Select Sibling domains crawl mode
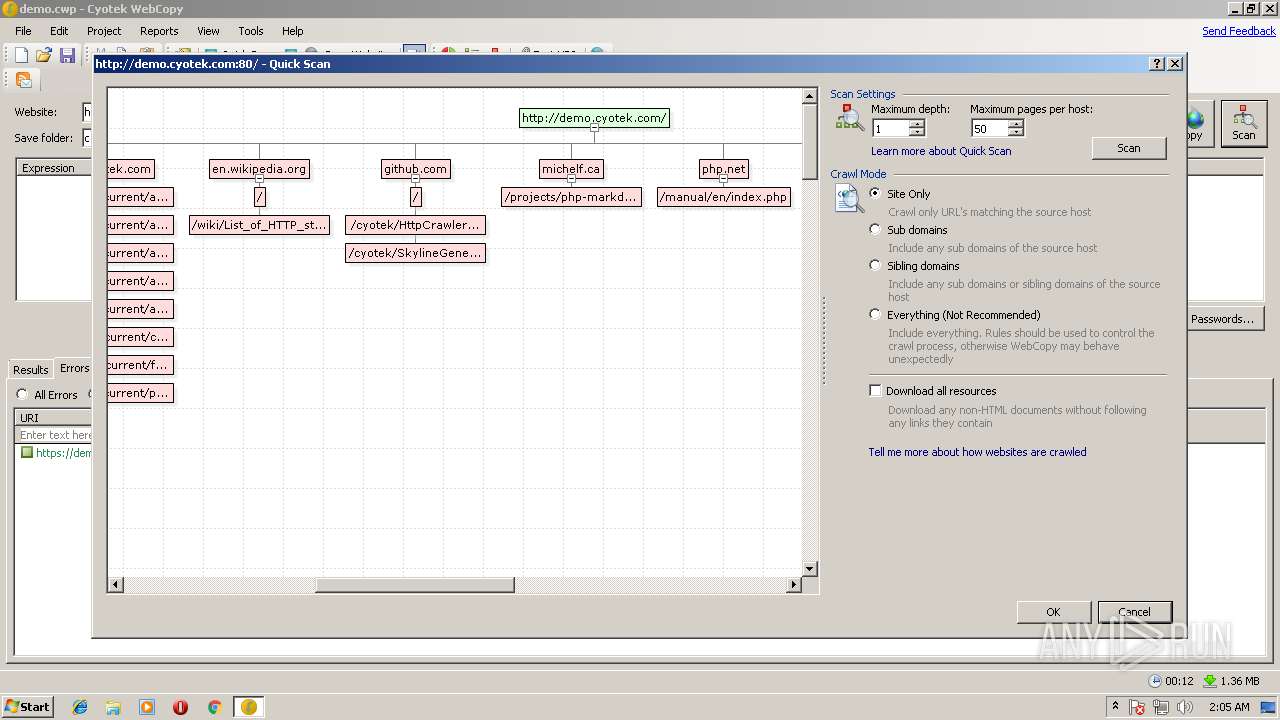This screenshot has height=720, width=1280. click(876, 266)
